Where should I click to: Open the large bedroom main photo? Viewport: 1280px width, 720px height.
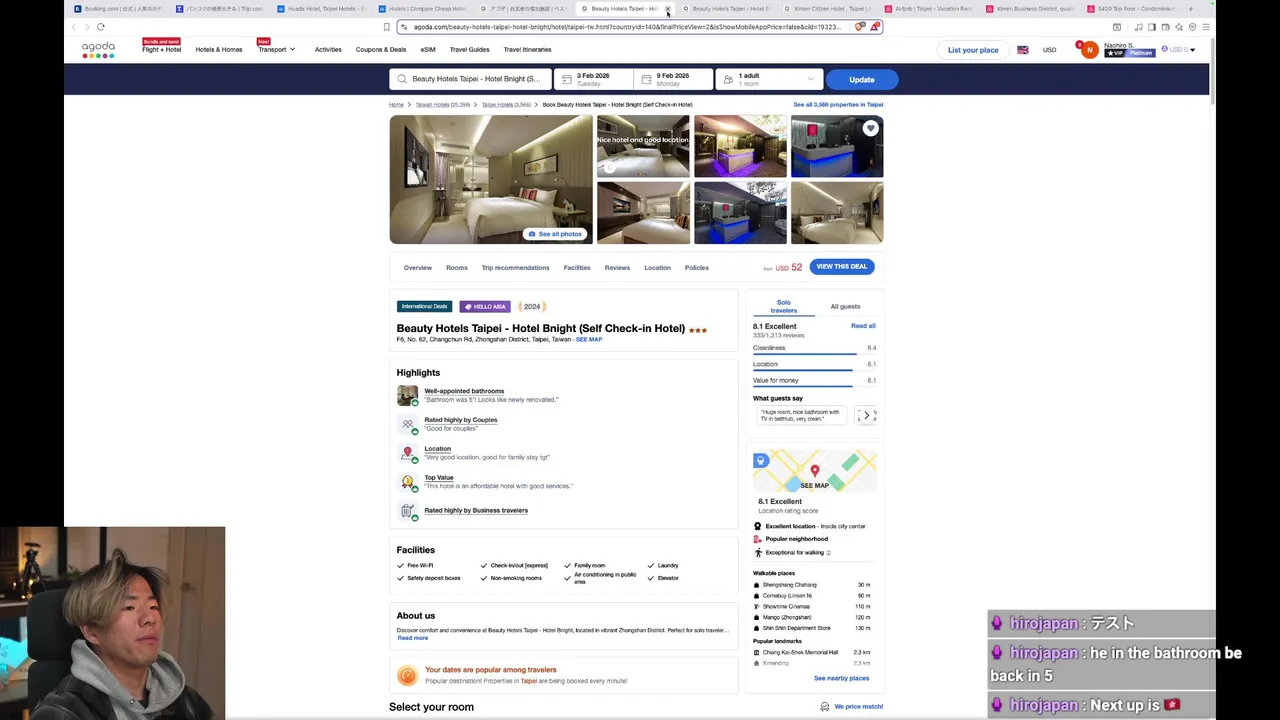[490, 180]
